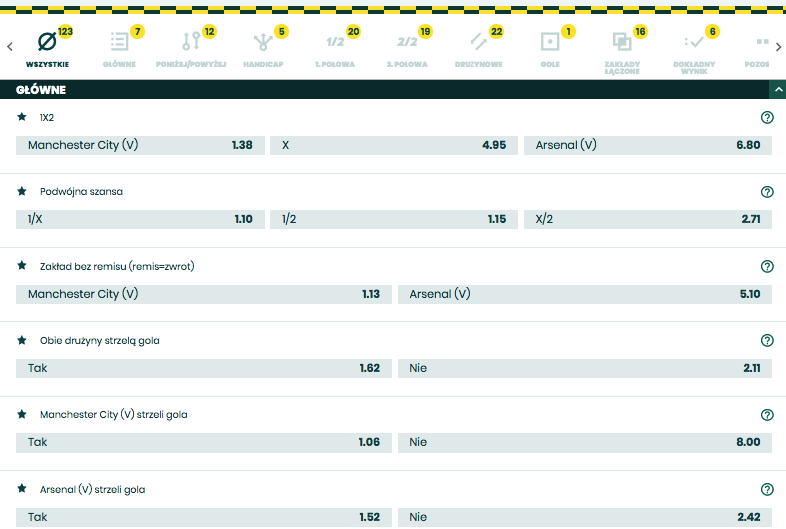
Task: Open the Drużynowe markets tab
Action: (478, 43)
